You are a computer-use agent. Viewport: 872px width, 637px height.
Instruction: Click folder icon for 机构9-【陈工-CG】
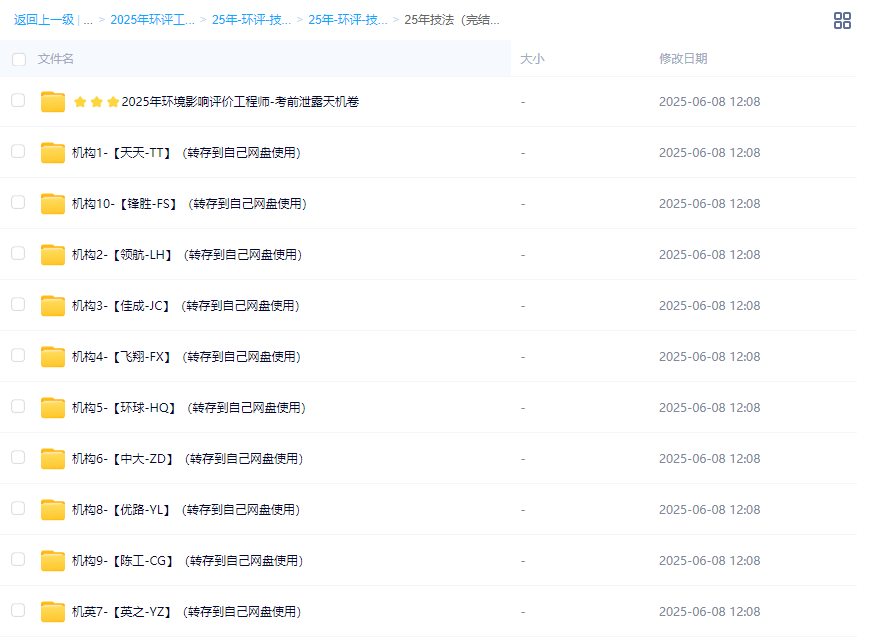pos(53,561)
